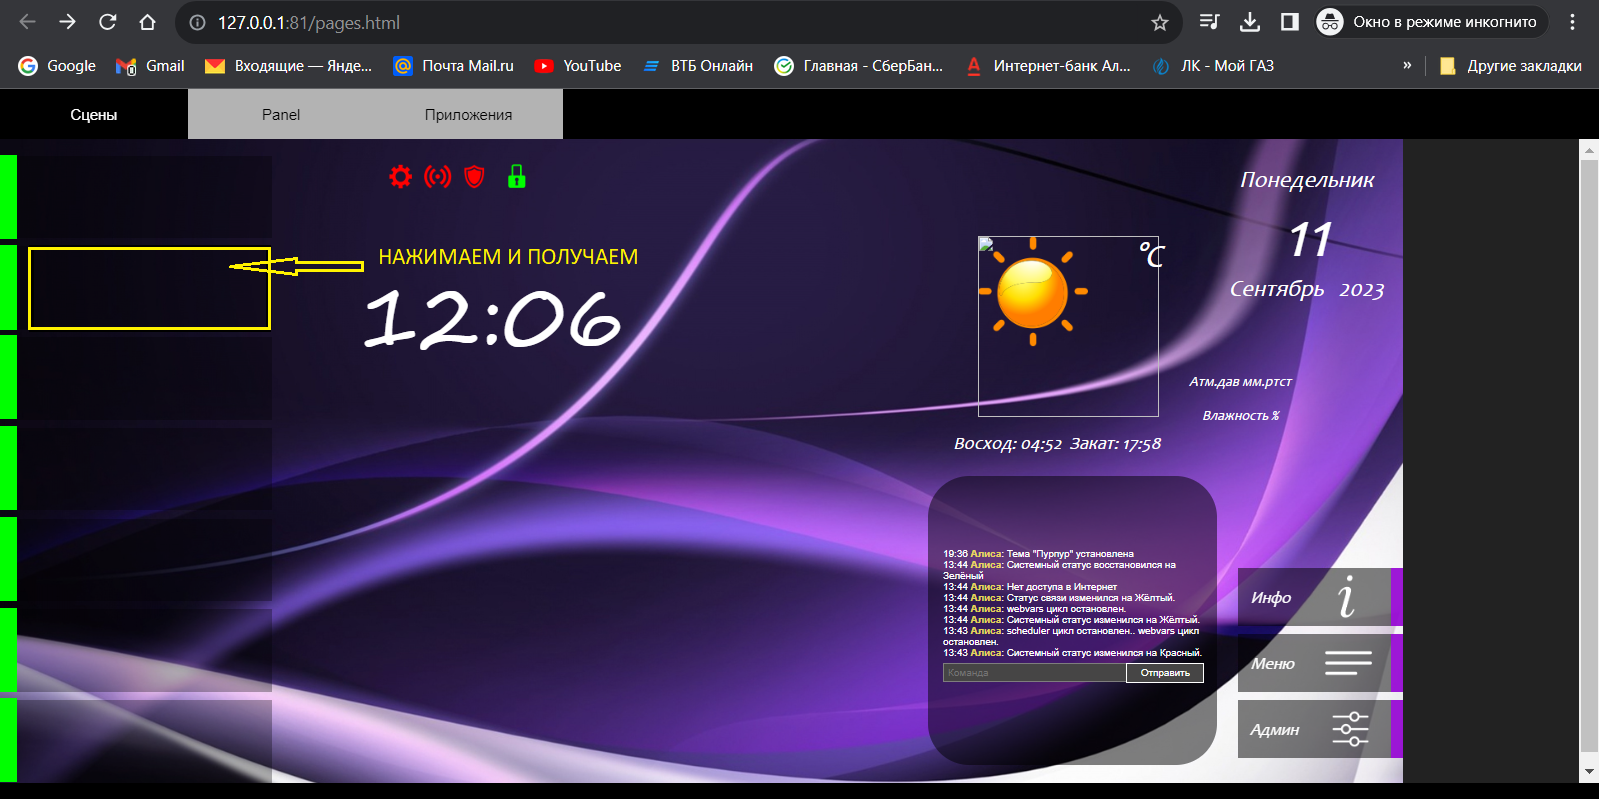Open the Меню button
Screen dimensions: 1599x799
pyautogui.click(x=1314, y=663)
